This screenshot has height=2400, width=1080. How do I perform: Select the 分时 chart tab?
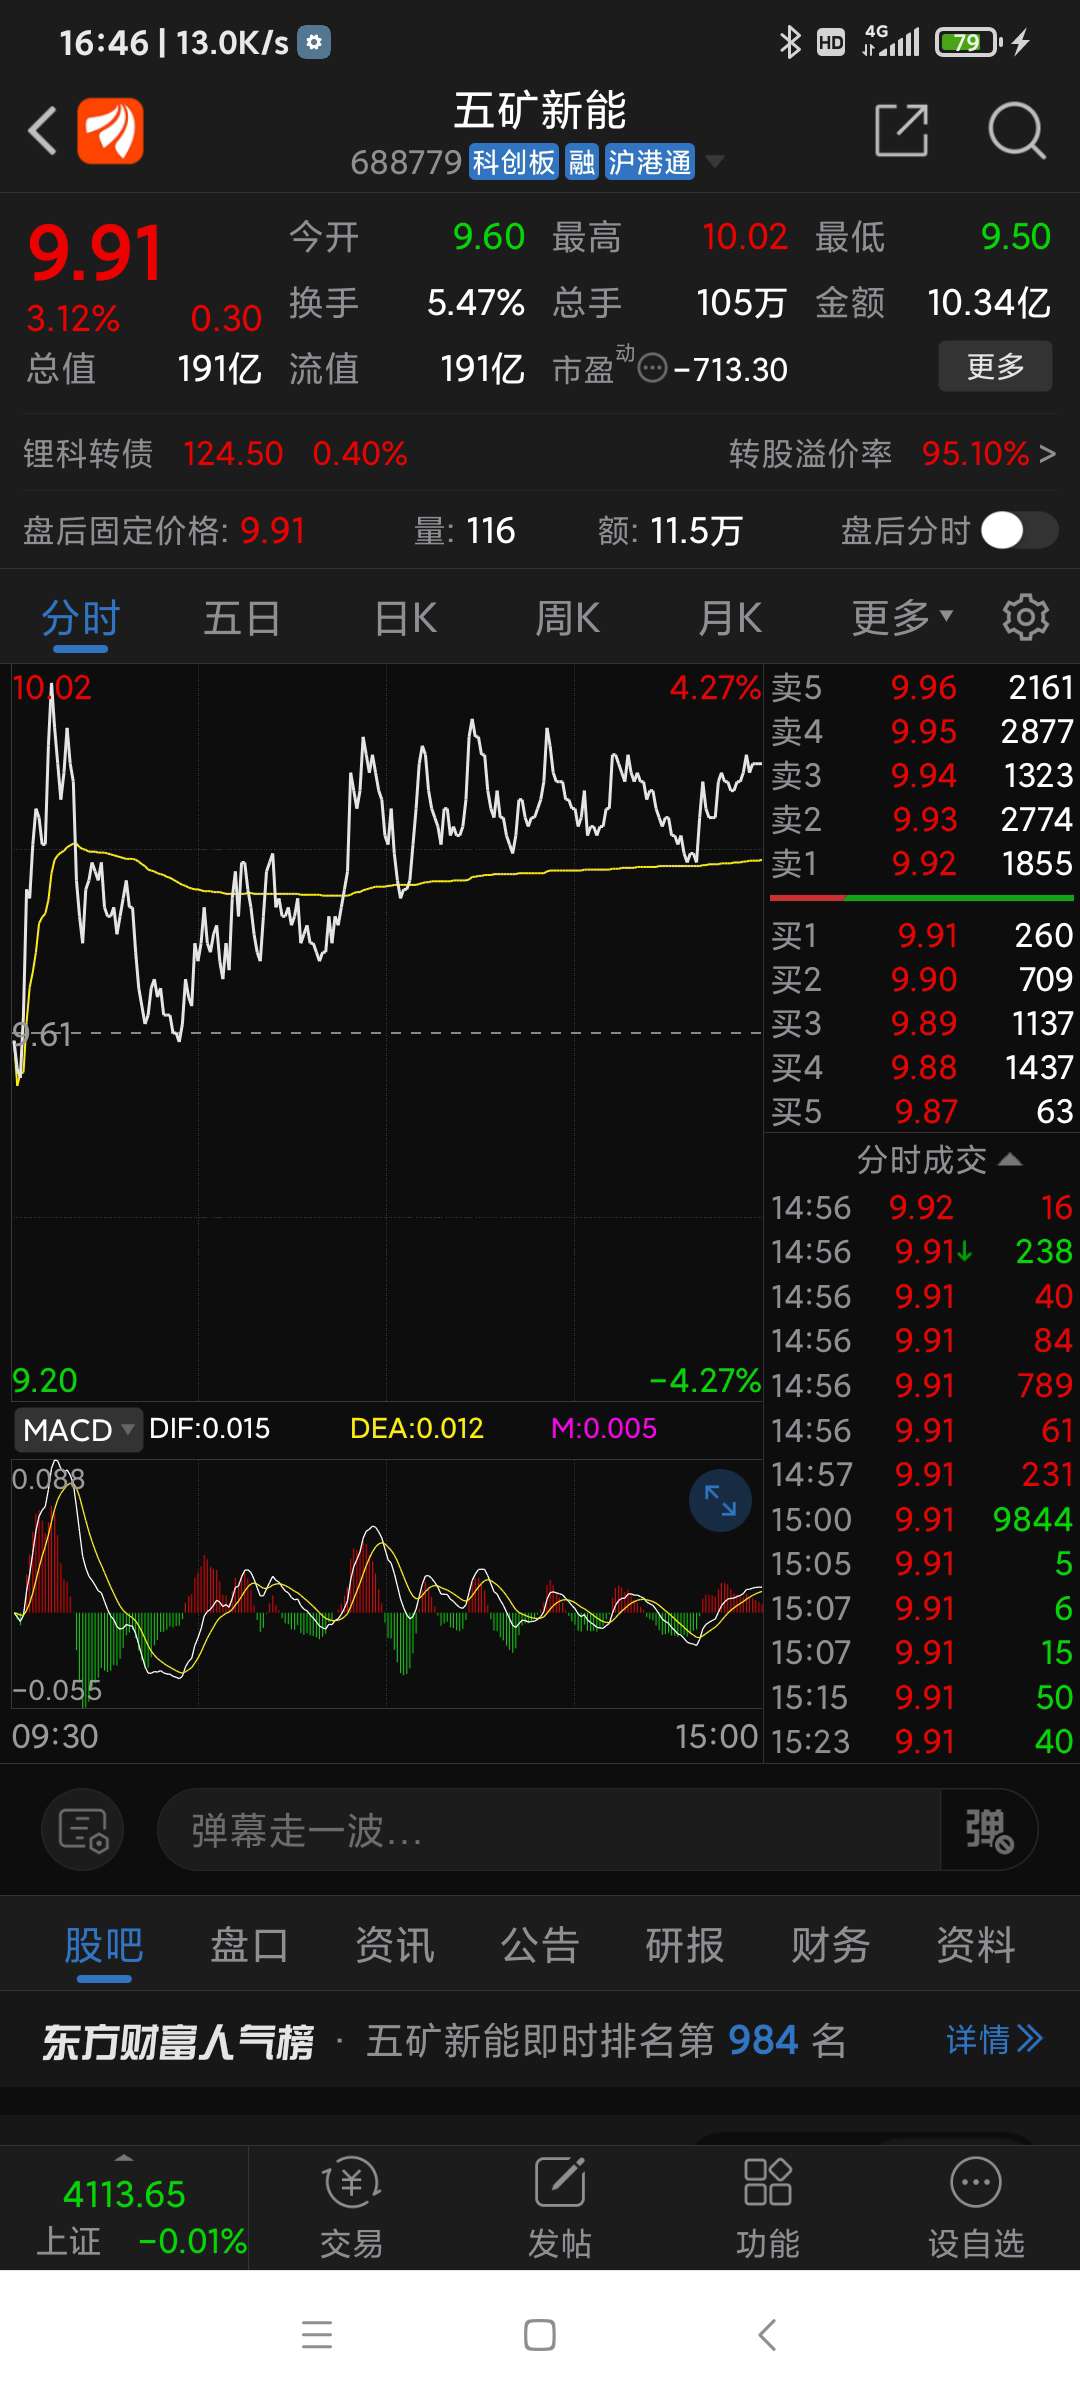click(80, 618)
